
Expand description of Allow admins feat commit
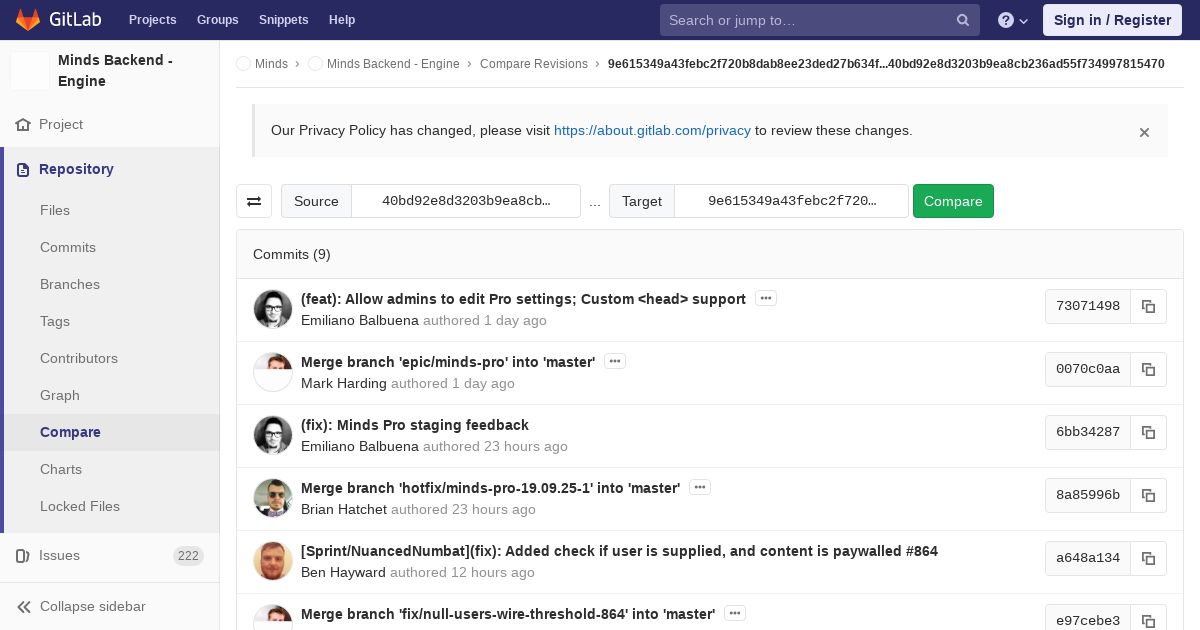click(766, 298)
